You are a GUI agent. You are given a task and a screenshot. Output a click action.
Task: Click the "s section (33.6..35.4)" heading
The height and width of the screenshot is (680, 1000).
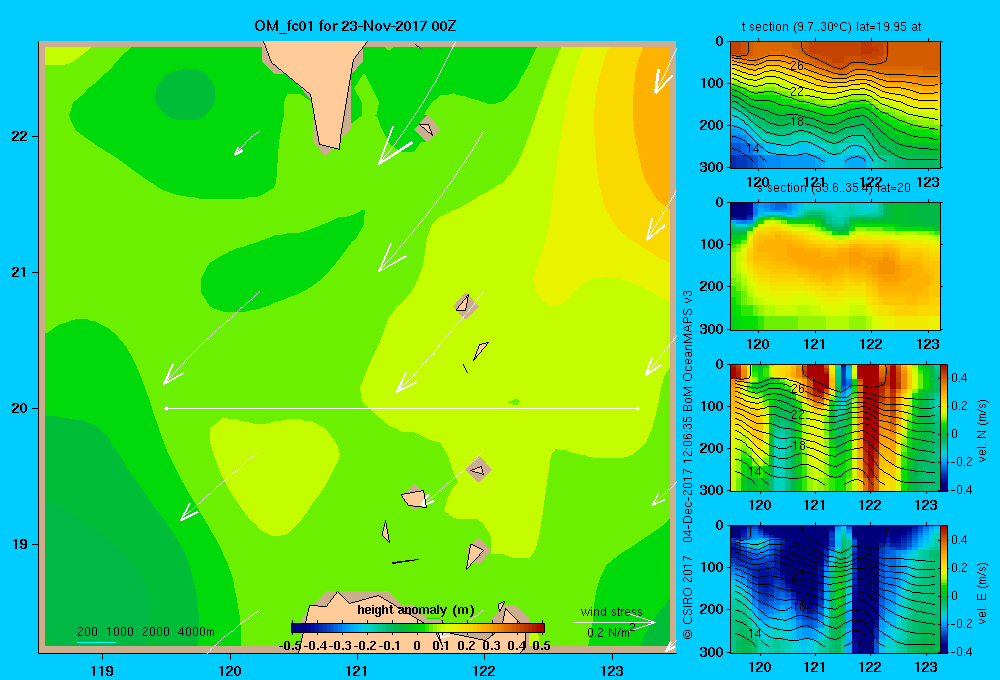pyautogui.click(x=816, y=188)
